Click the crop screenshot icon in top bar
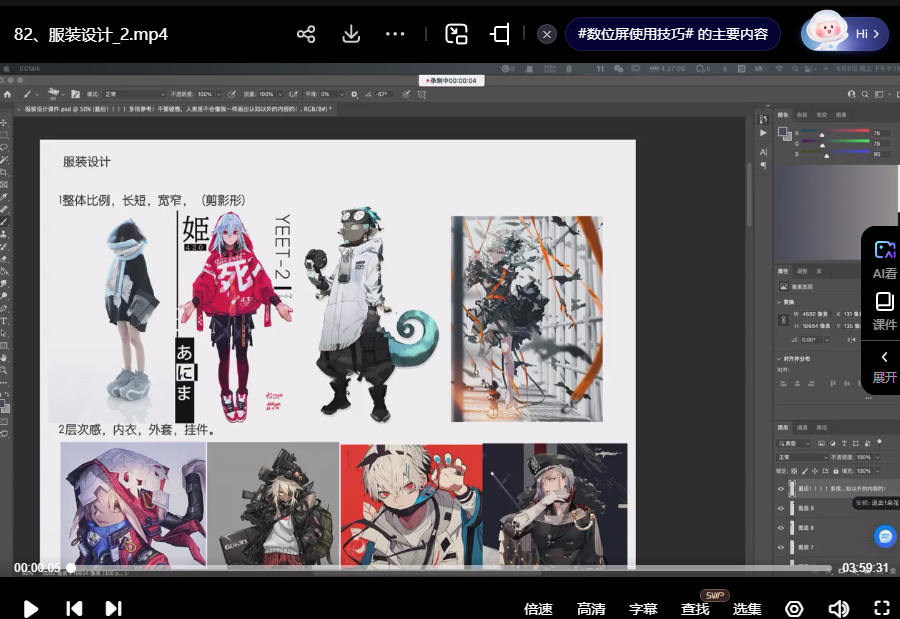 click(x=500, y=34)
